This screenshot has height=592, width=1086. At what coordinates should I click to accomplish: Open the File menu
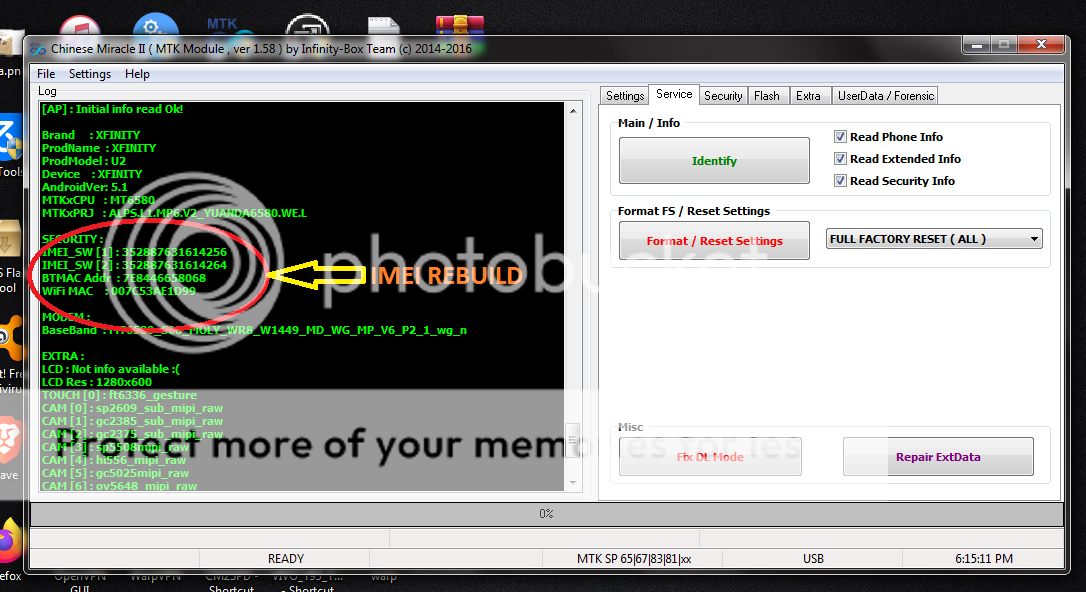coord(46,74)
